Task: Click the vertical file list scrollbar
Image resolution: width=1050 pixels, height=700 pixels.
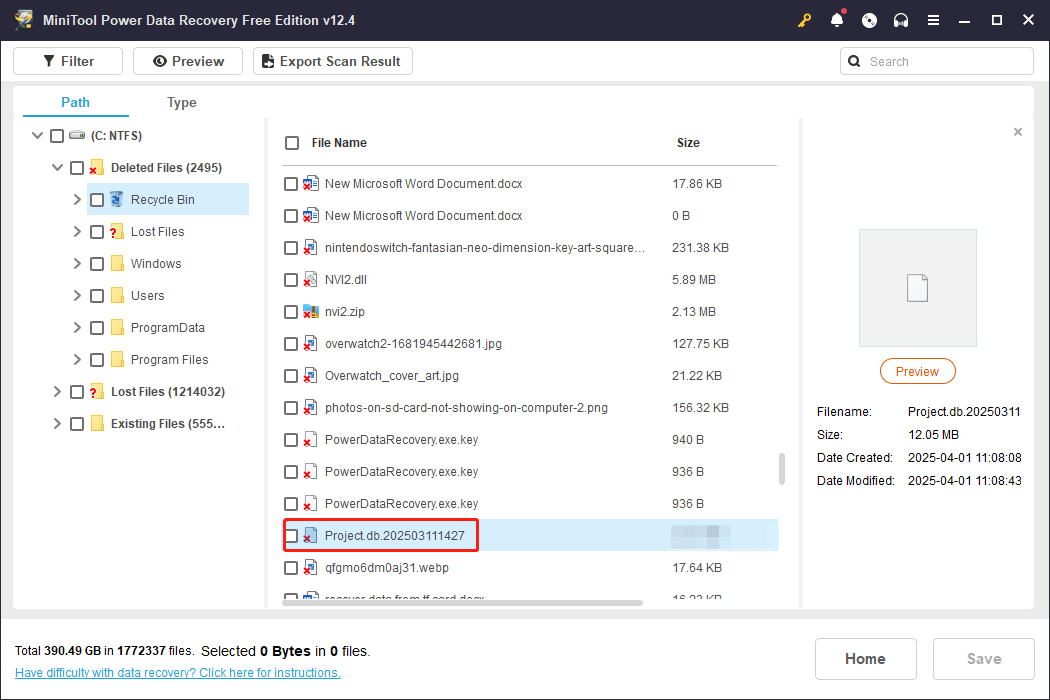Action: tap(781, 468)
